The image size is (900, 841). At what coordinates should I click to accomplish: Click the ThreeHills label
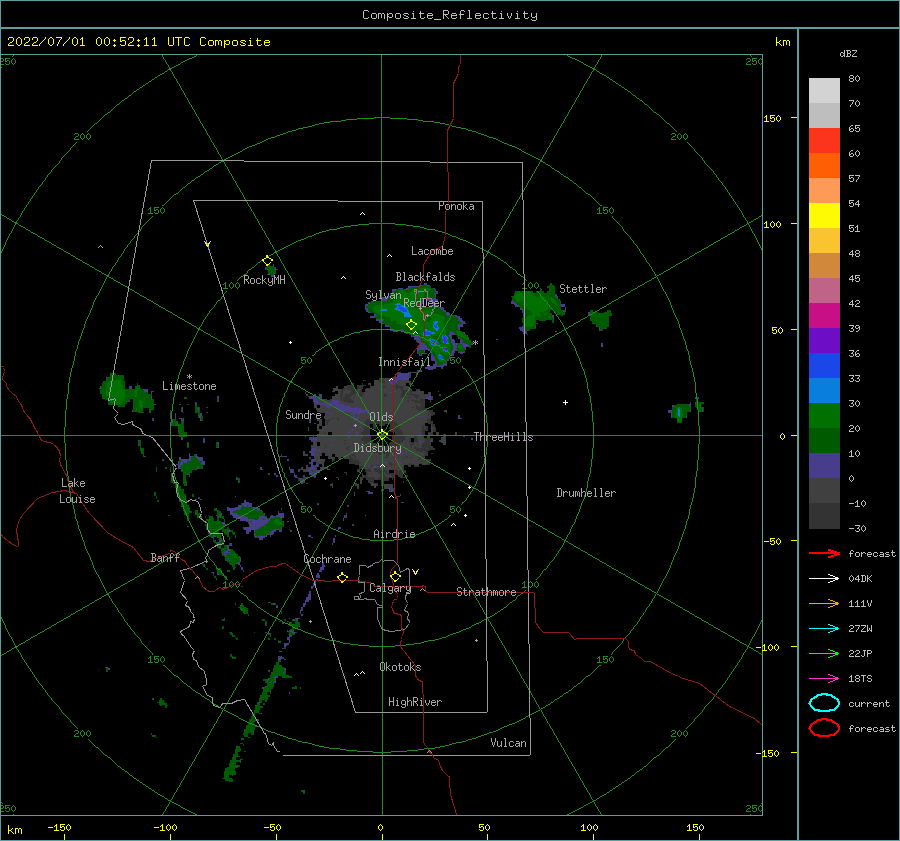coord(503,437)
